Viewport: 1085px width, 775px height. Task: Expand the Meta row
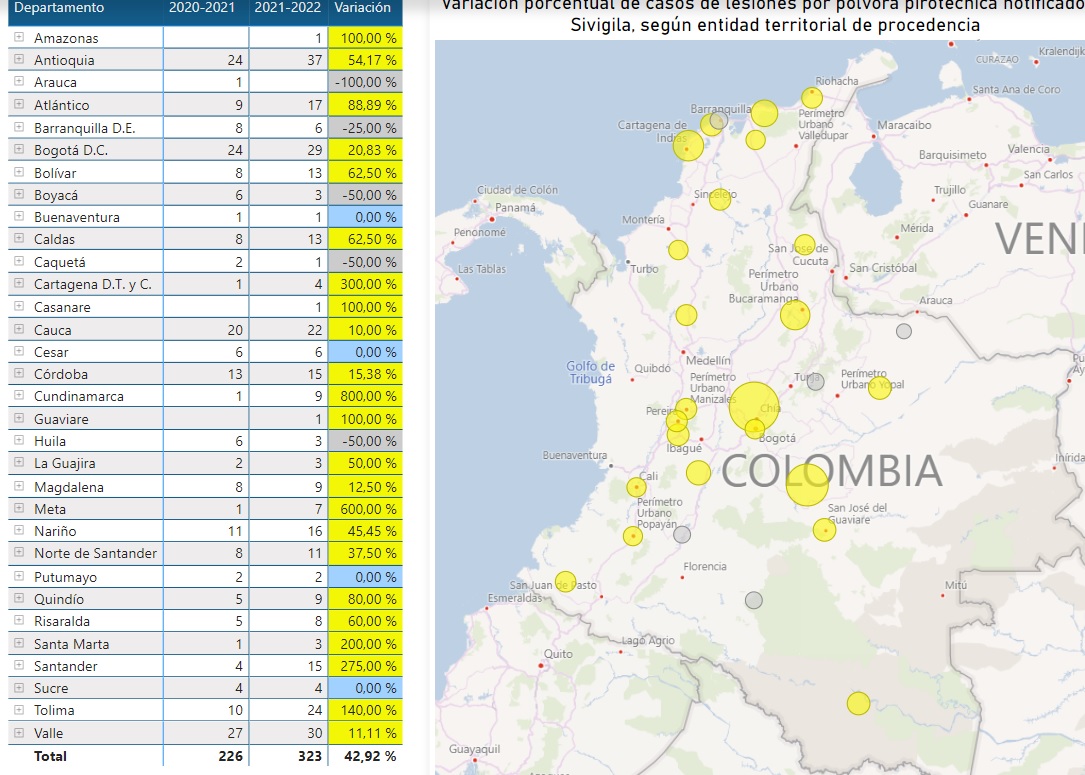point(19,509)
